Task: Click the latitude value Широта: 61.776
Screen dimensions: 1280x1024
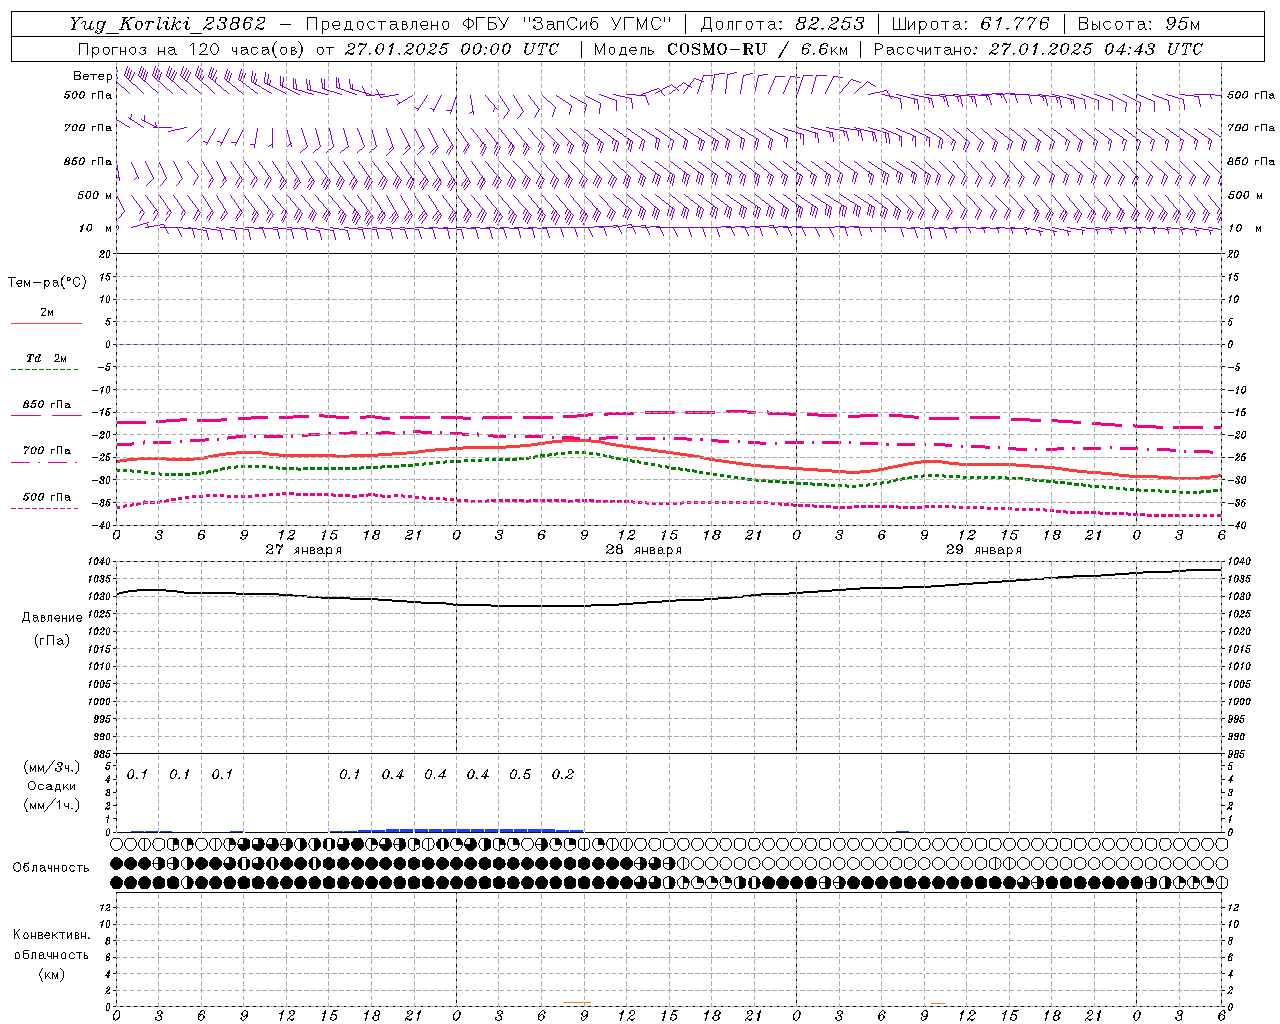Action: point(970,24)
